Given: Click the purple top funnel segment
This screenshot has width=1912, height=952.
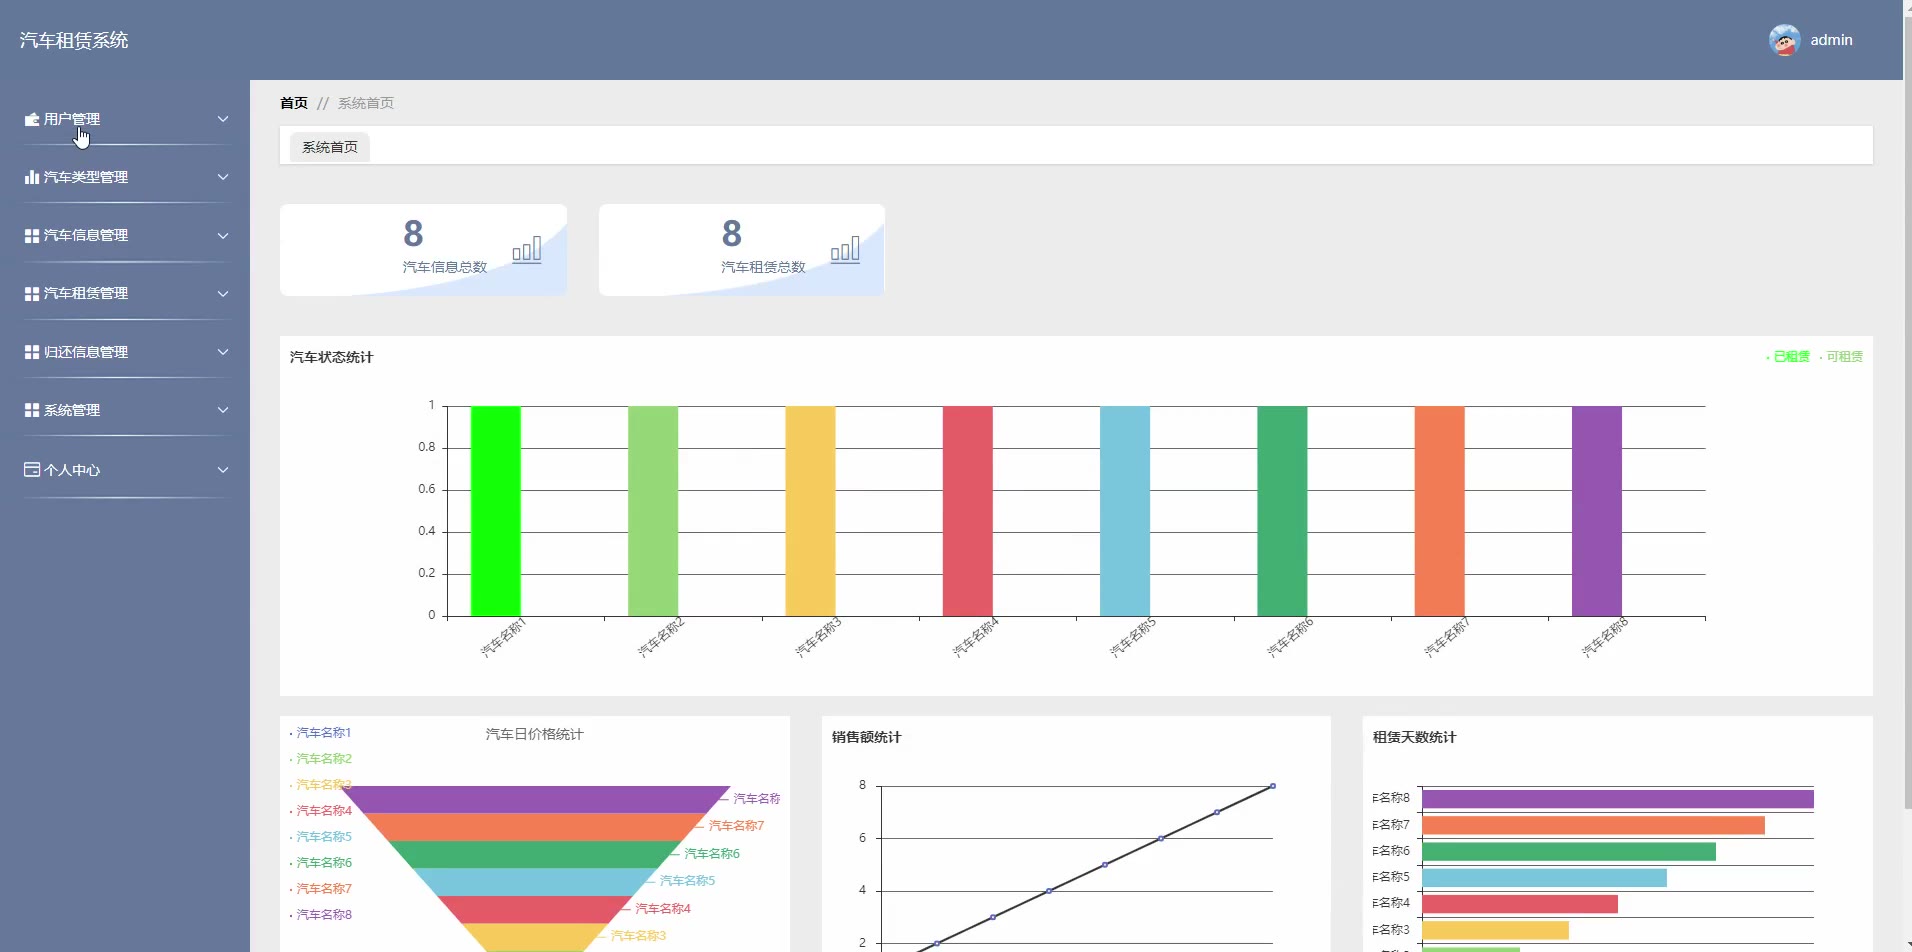Looking at the screenshot, I should (536, 799).
